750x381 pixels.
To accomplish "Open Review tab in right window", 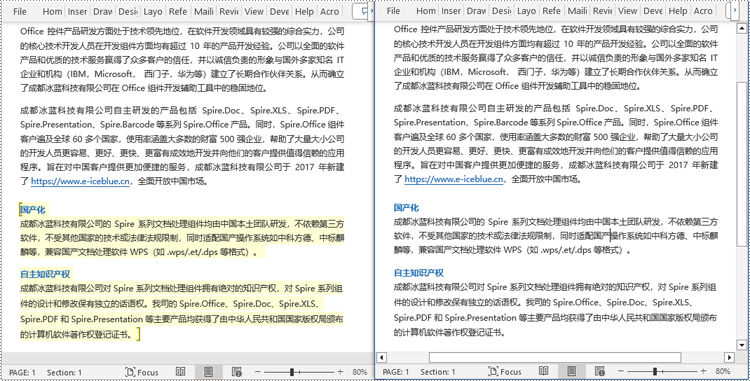I will point(602,11).
